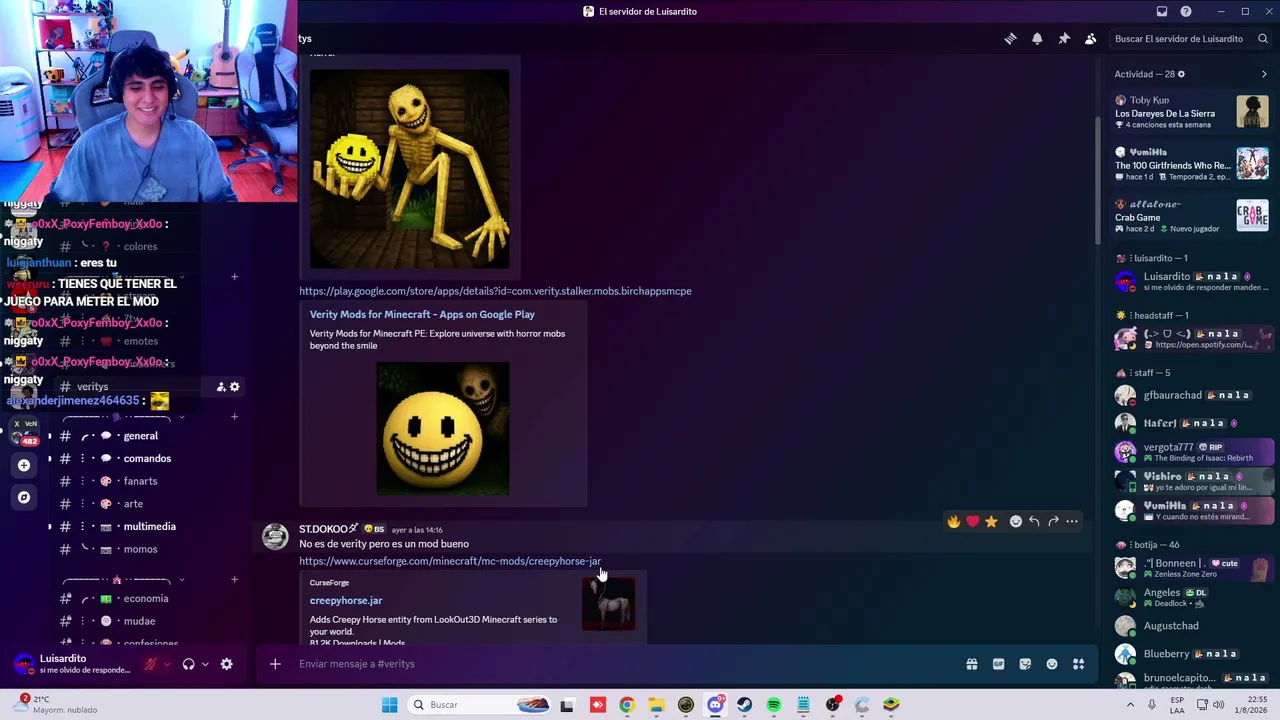Screen dimensions: 1280x720
Task: Open the emoji picker in message bar
Action: coord(1052,664)
